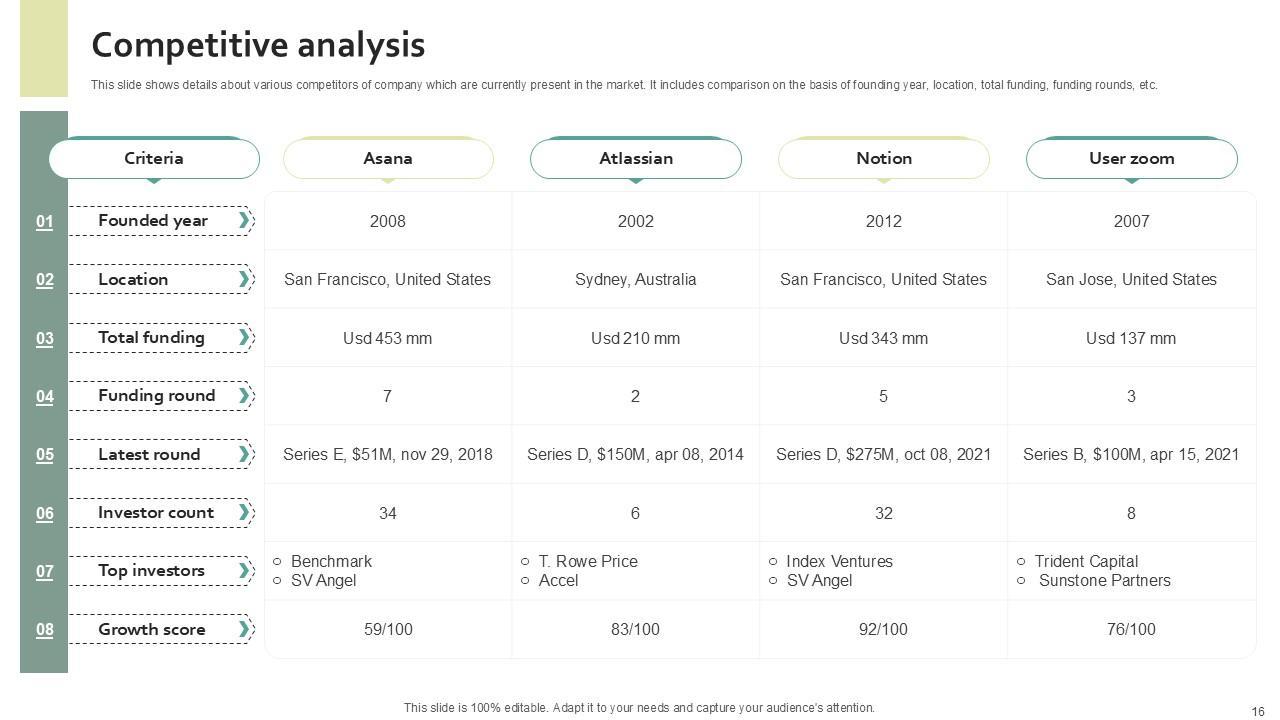1280x720 pixels.
Task: Click the Sydney, Australia location cell
Action: coord(636,279)
